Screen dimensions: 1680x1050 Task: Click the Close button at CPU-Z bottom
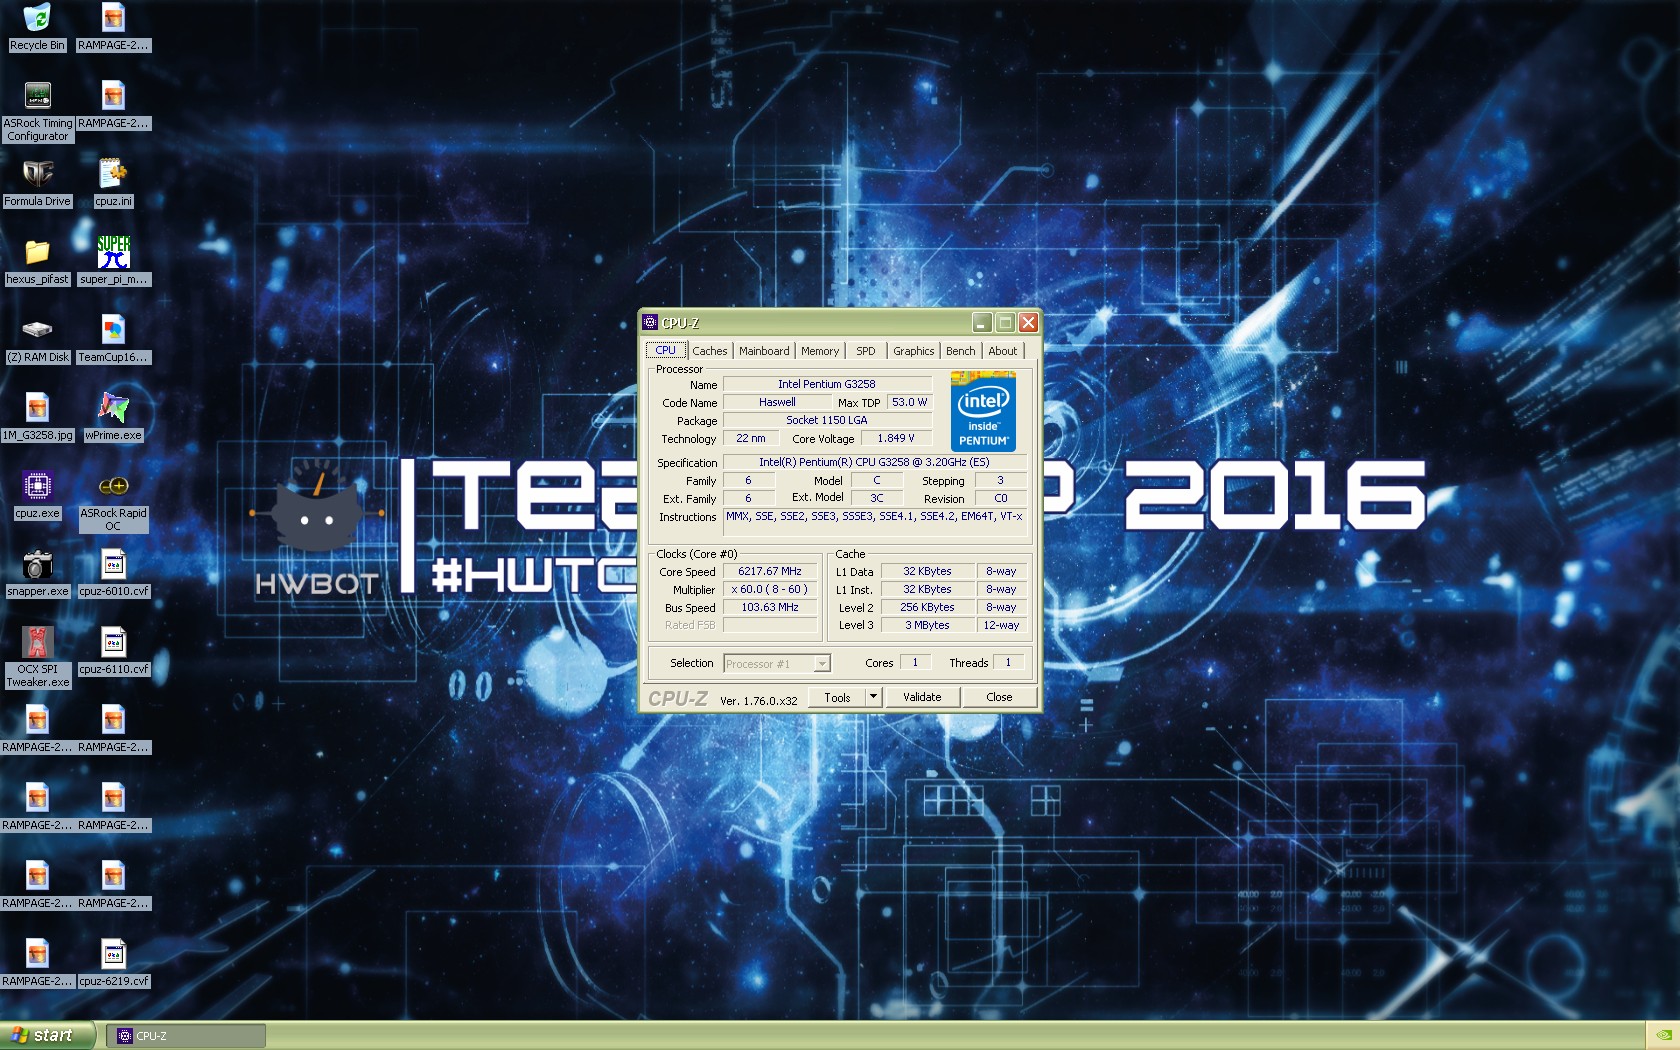[x=999, y=697]
